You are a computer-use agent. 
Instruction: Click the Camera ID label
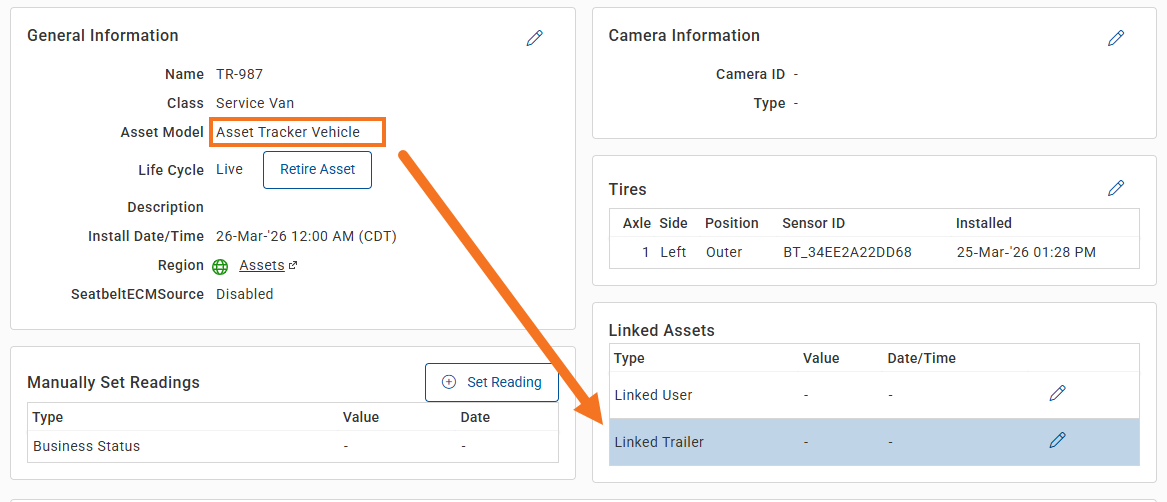pyautogui.click(x=750, y=74)
